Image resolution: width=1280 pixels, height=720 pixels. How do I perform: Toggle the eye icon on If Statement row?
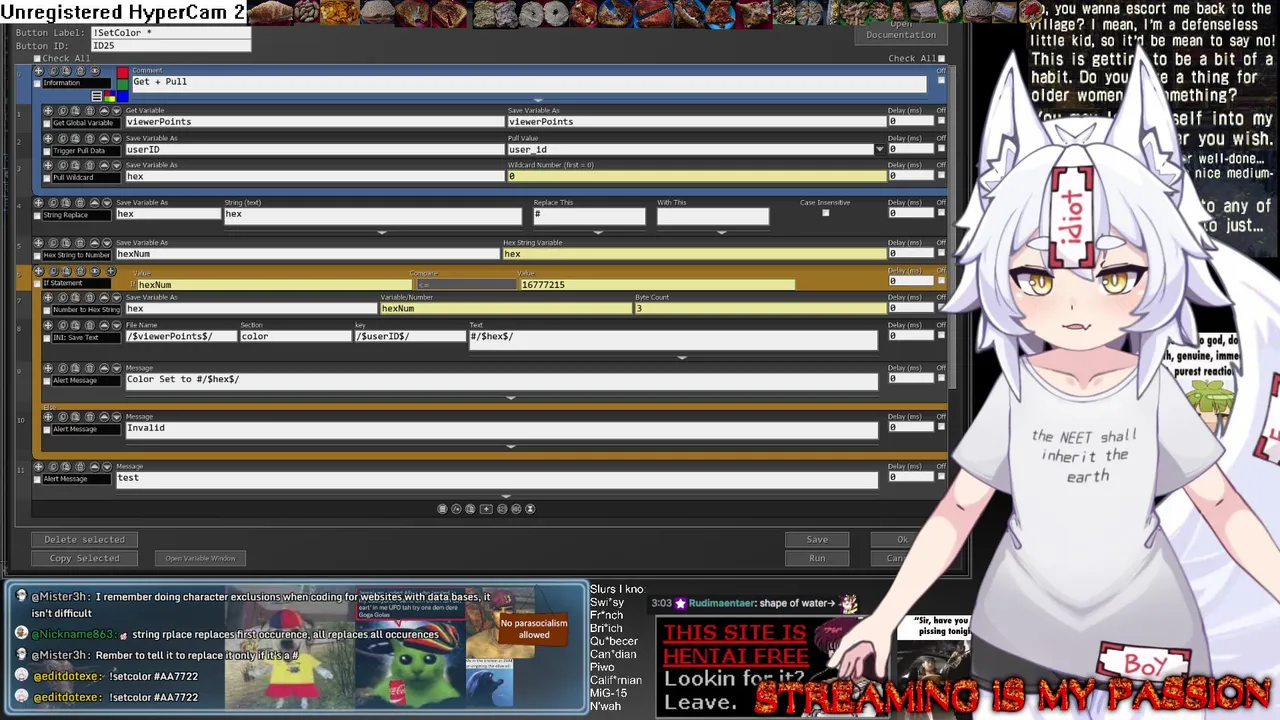(x=95, y=271)
